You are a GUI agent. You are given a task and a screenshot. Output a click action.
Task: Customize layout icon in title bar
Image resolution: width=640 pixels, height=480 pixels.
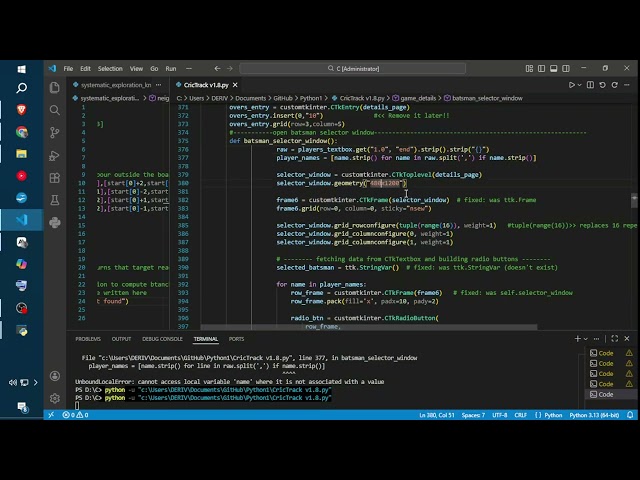[x=529, y=69]
